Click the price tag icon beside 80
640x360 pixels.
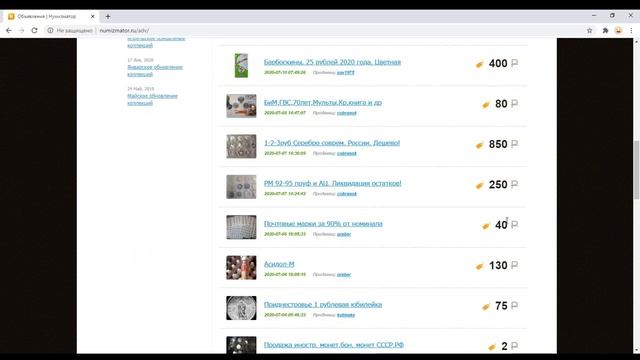pyautogui.click(x=486, y=104)
